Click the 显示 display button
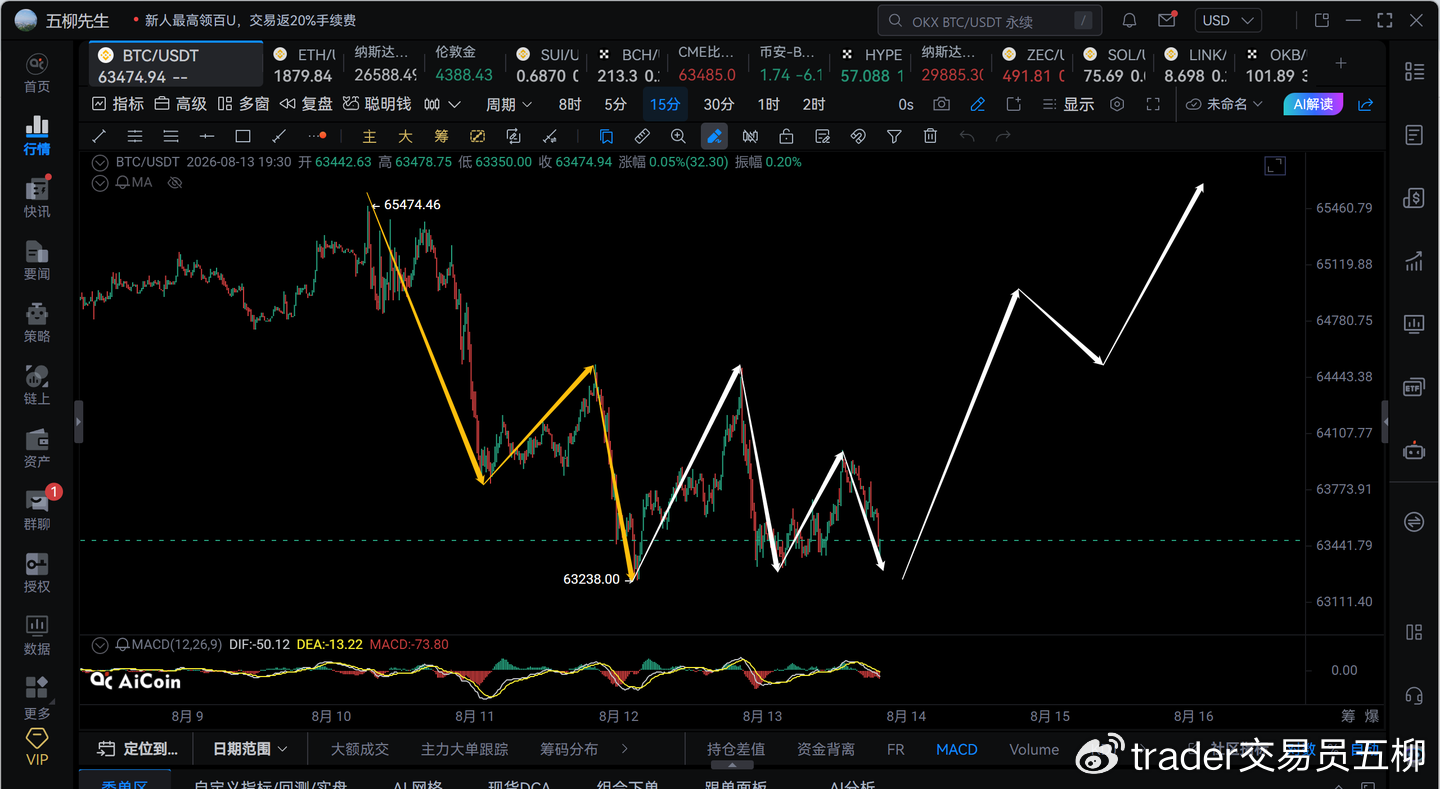Image resolution: width=1440 pixels, height=789 pixels. tap(1068, 104)
